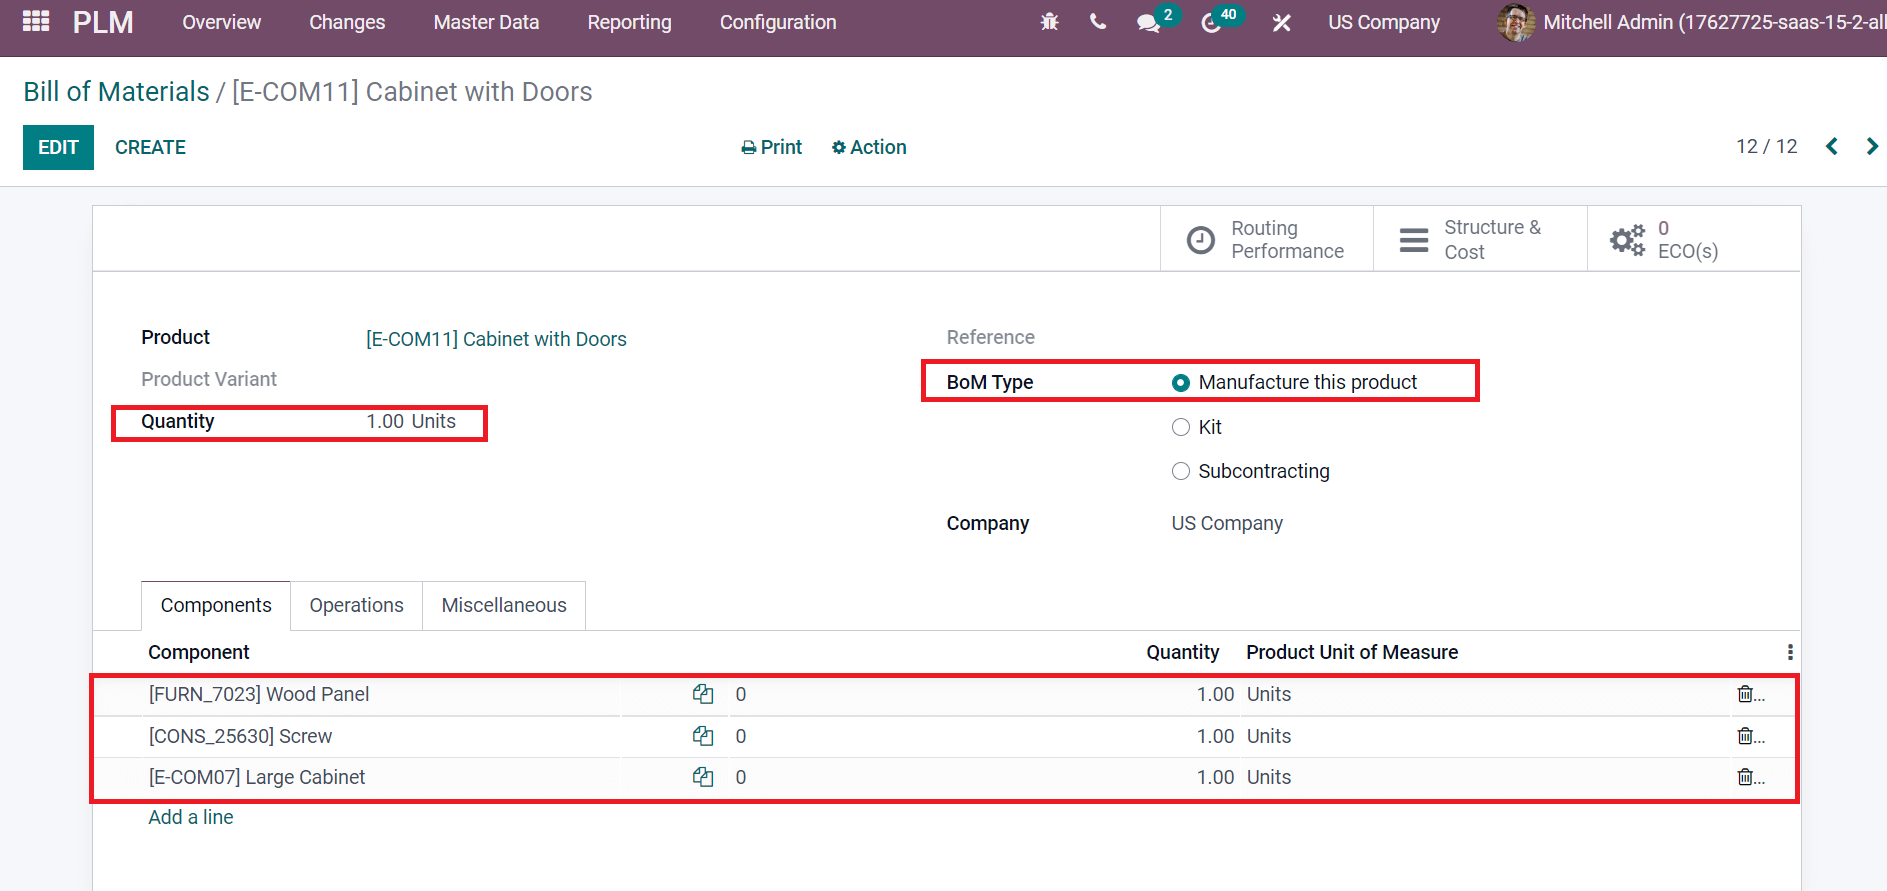
Task: Click the EDIT button
Action: click(x=58, y=147)
